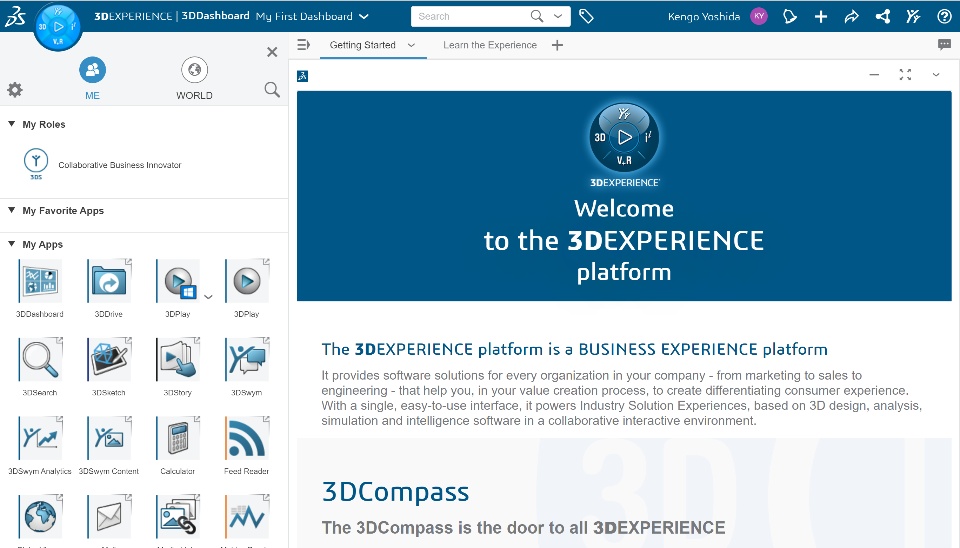Screen dimensions: 960x548
Task: Switch to the WORLD view
Action: click(x=194, y=78)
